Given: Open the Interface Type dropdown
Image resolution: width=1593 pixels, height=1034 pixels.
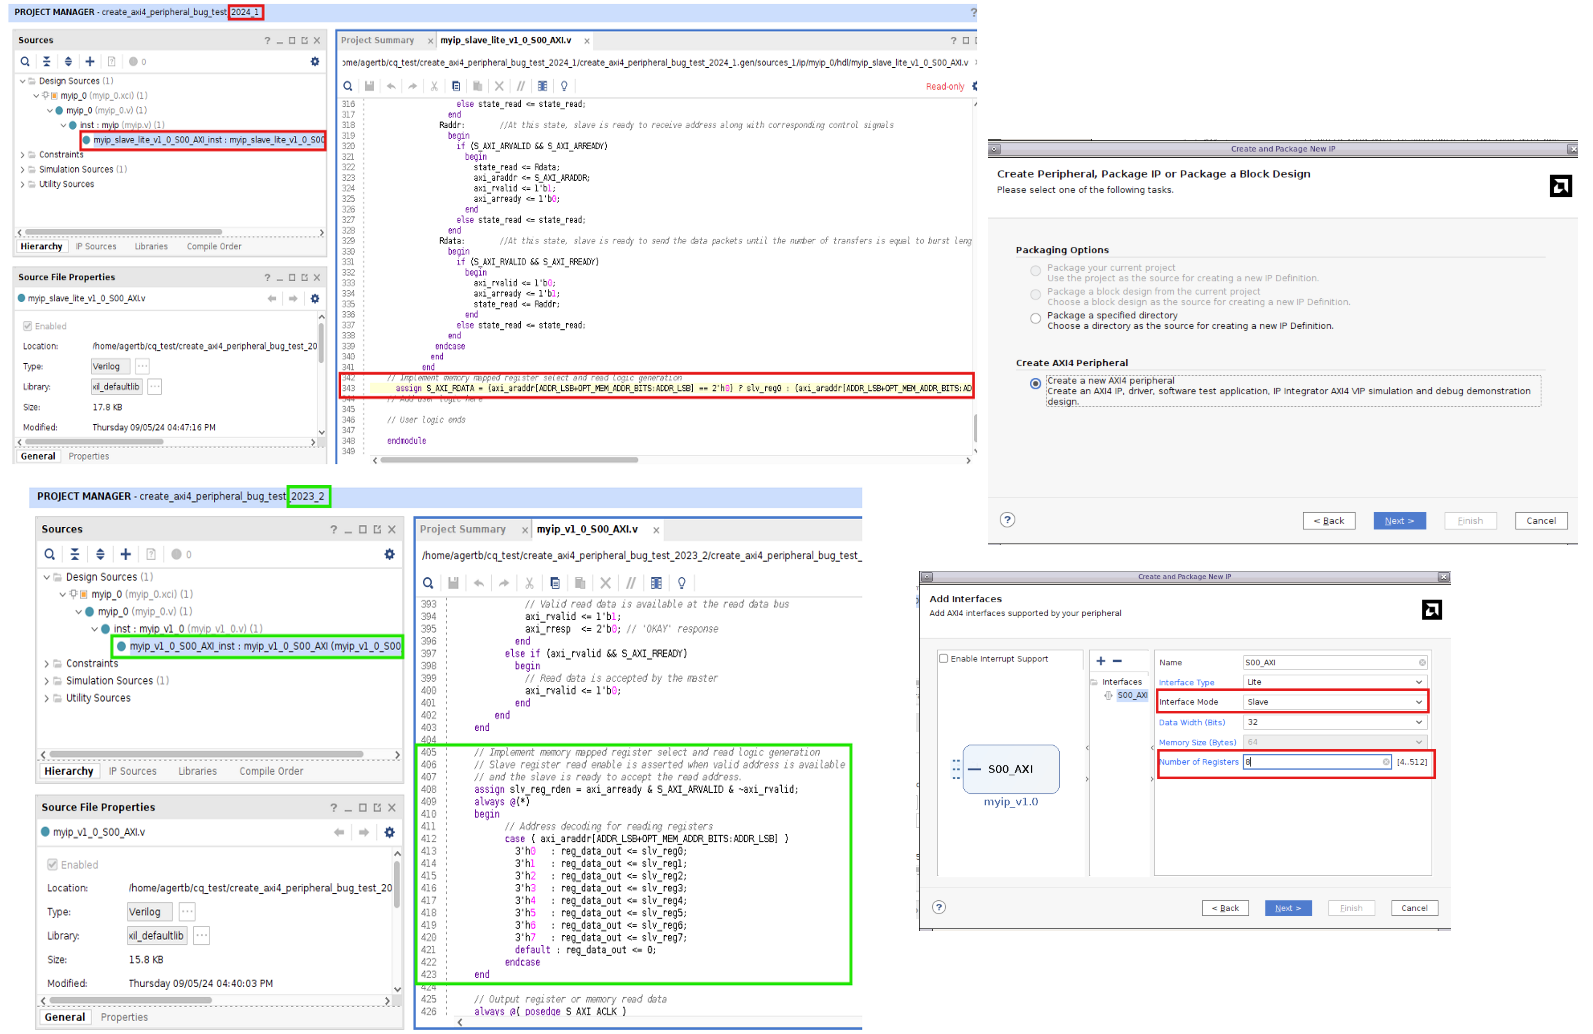Looking at the screenshot, I should point(1334,682).
